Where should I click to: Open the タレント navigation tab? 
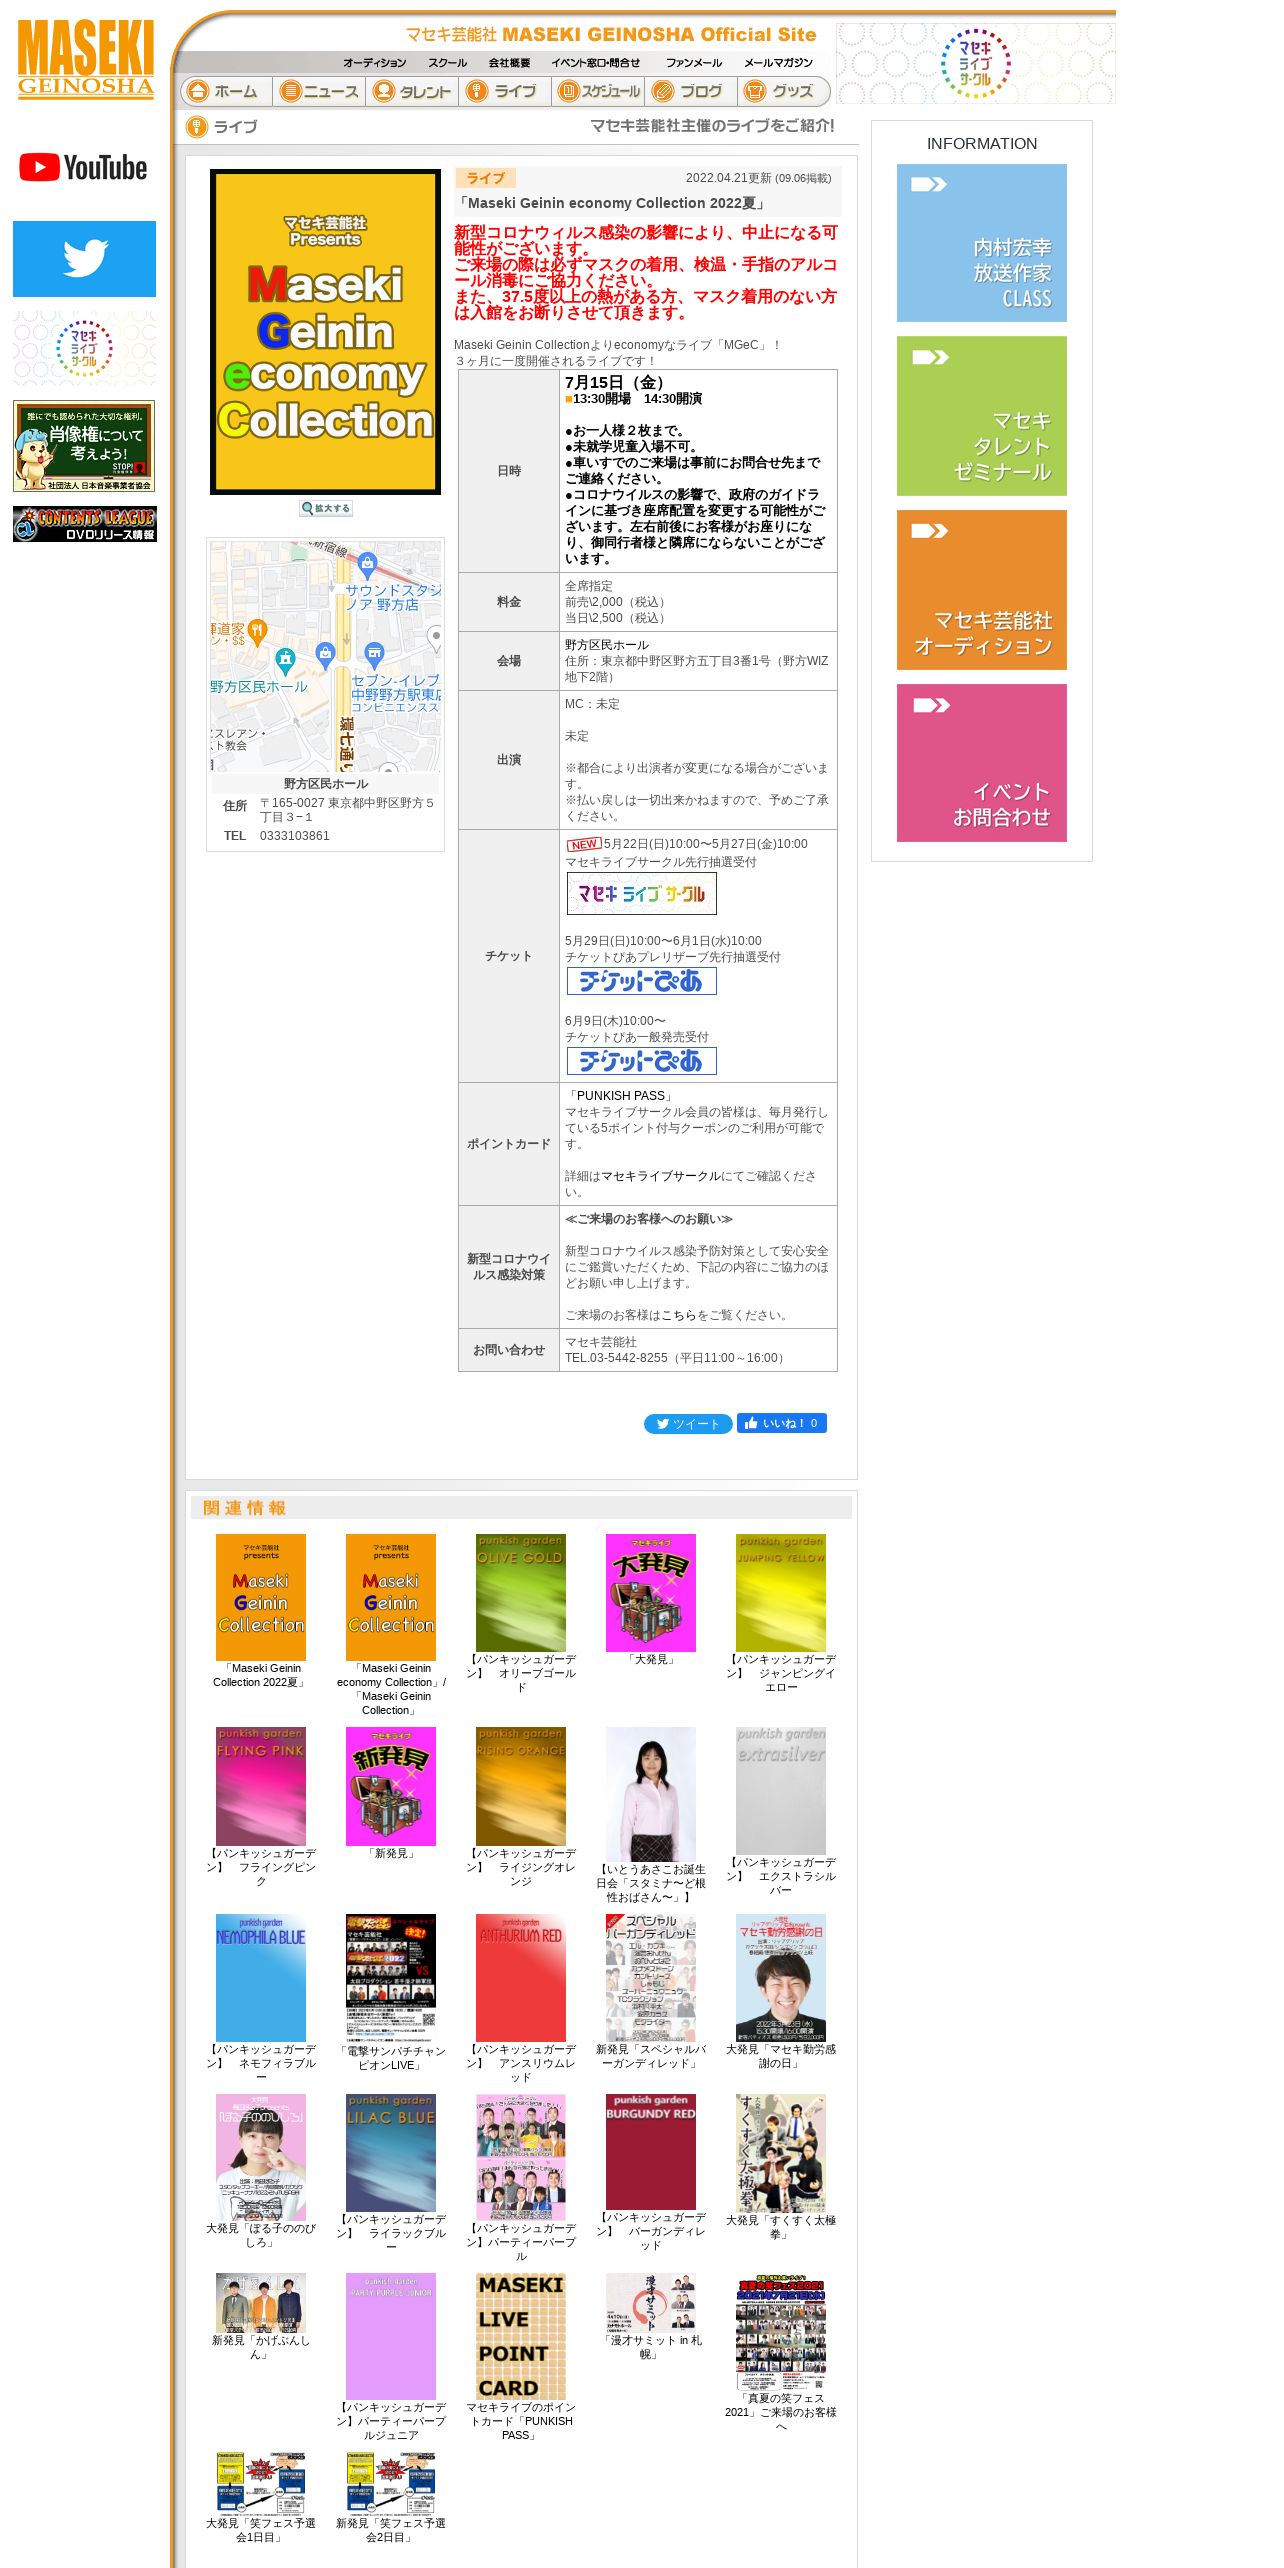tap(412, 91)
